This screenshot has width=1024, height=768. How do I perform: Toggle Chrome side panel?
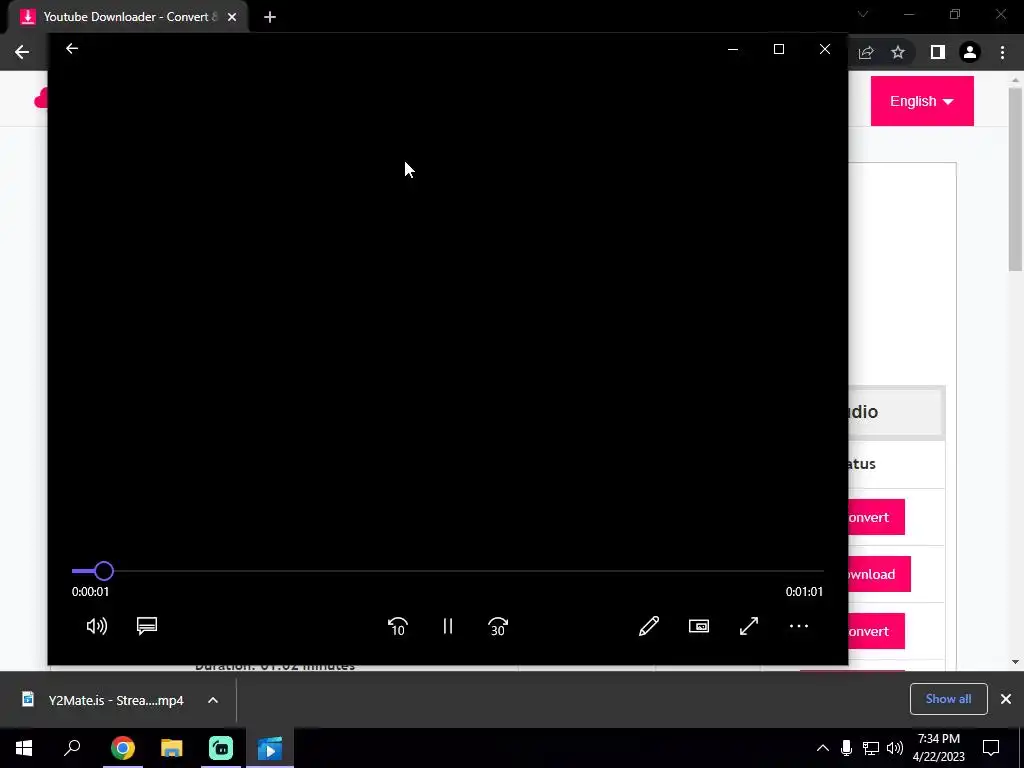pyautogui.click(x=937, y=52)
